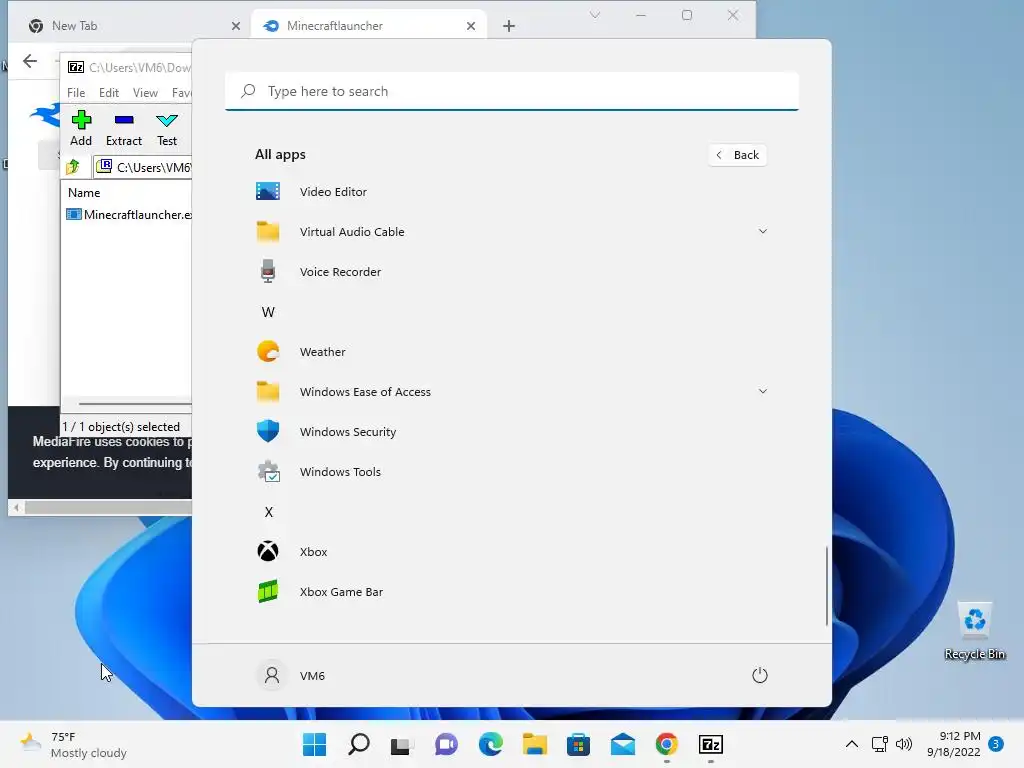1024x768 pixels.
Task: Open 7-Zip Edit menu
Action: (108, 93)
